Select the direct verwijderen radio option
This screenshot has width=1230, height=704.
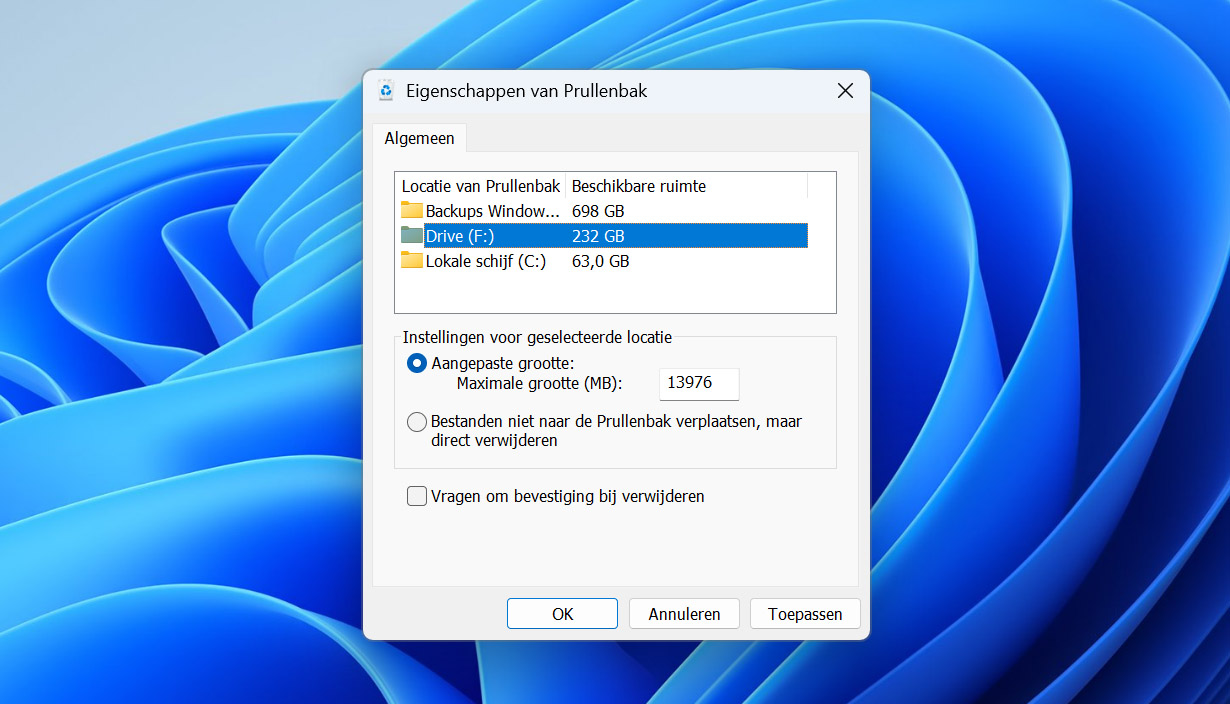tap(417, 422)
